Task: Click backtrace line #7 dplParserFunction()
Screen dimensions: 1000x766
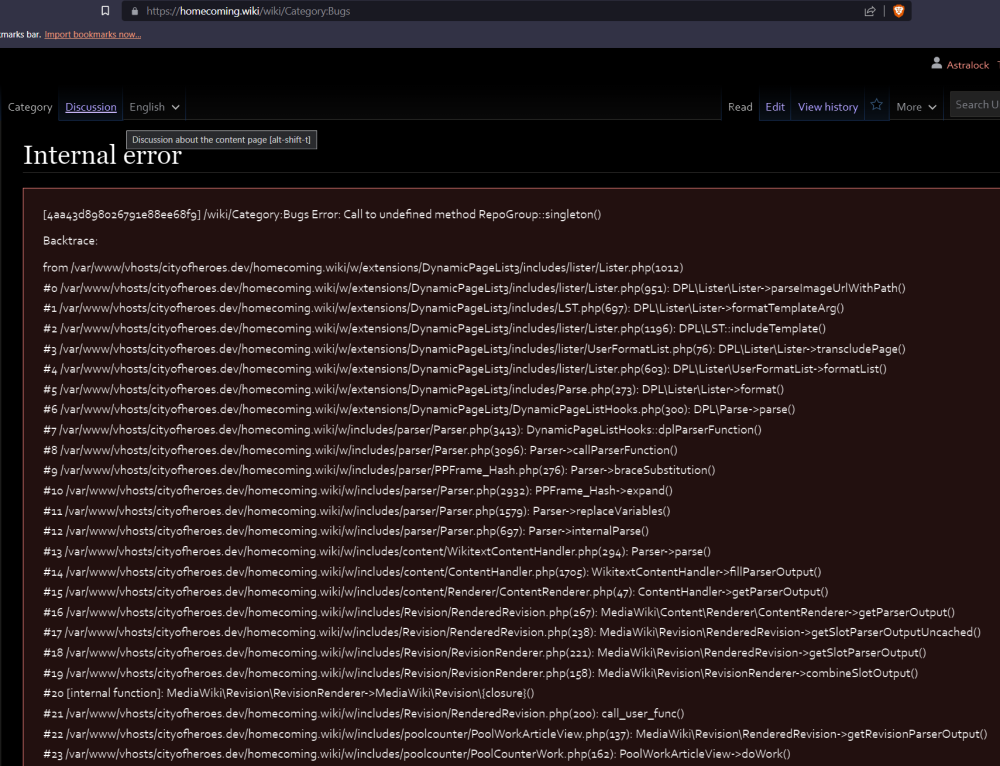Action: click(x=402, y=430)
